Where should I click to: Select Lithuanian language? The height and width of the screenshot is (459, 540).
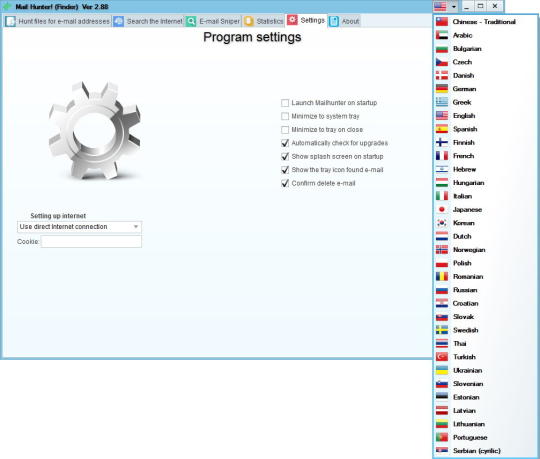pos(485,424)
